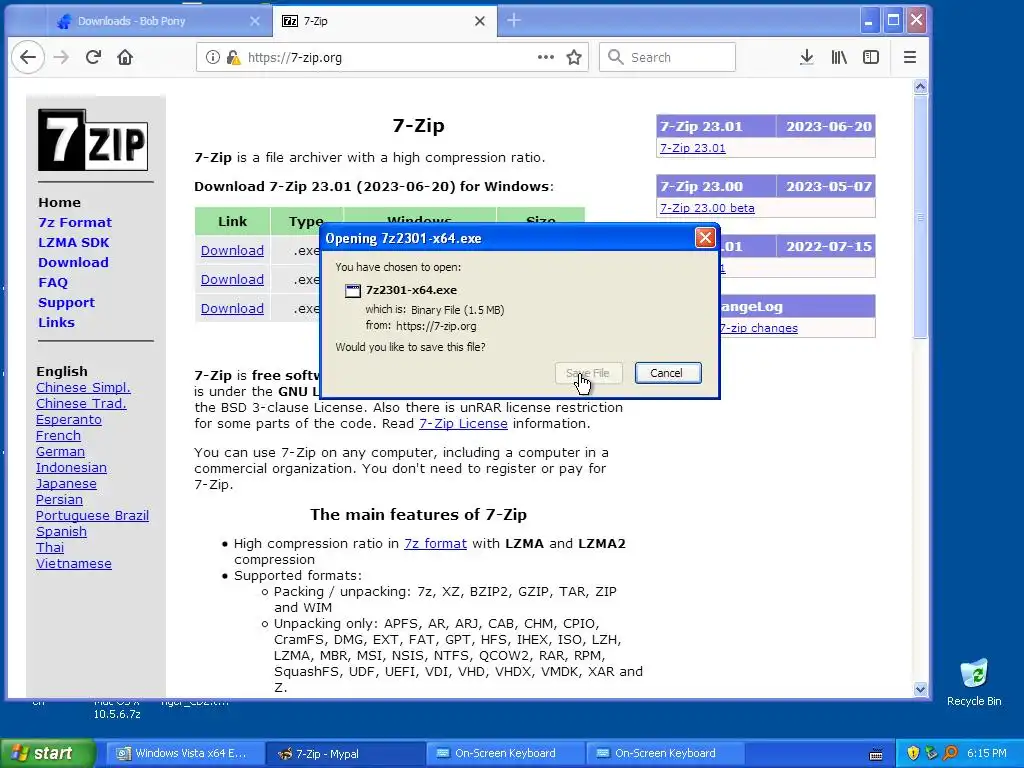Focus the browser Search box

tap(667, 57)
